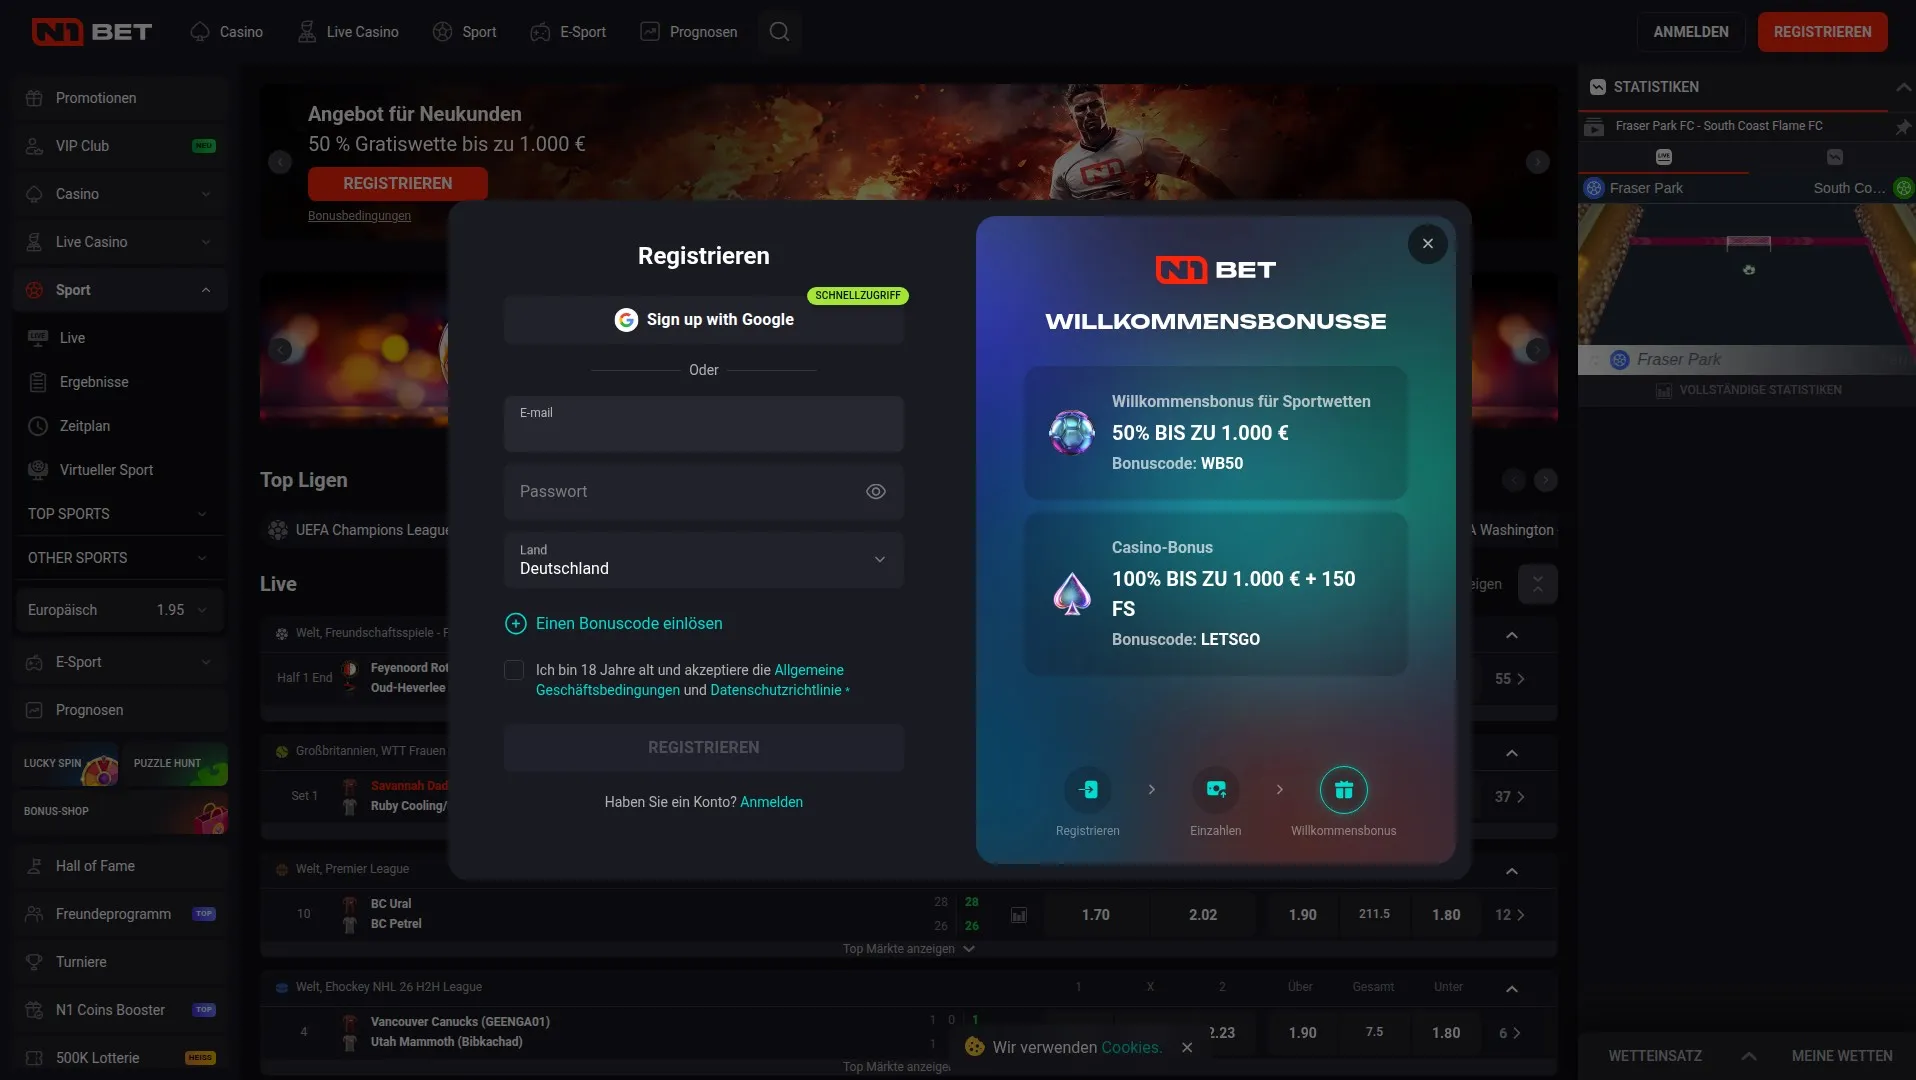Image resolution: width=1916 pixels, height=1080 pixels.
Task: Open Live Casino in top navigation
Action: (x=348, y=32)
